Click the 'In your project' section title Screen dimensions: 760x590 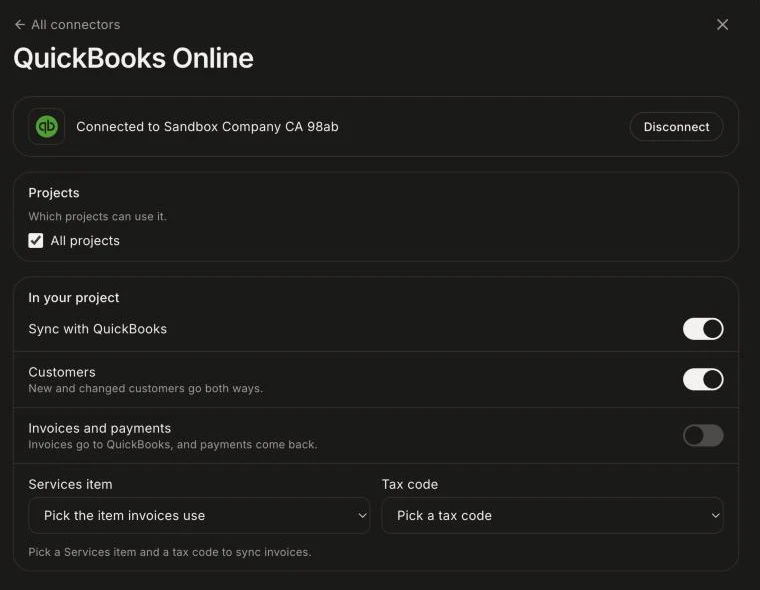pyautogui.click(x=74, y=298)
